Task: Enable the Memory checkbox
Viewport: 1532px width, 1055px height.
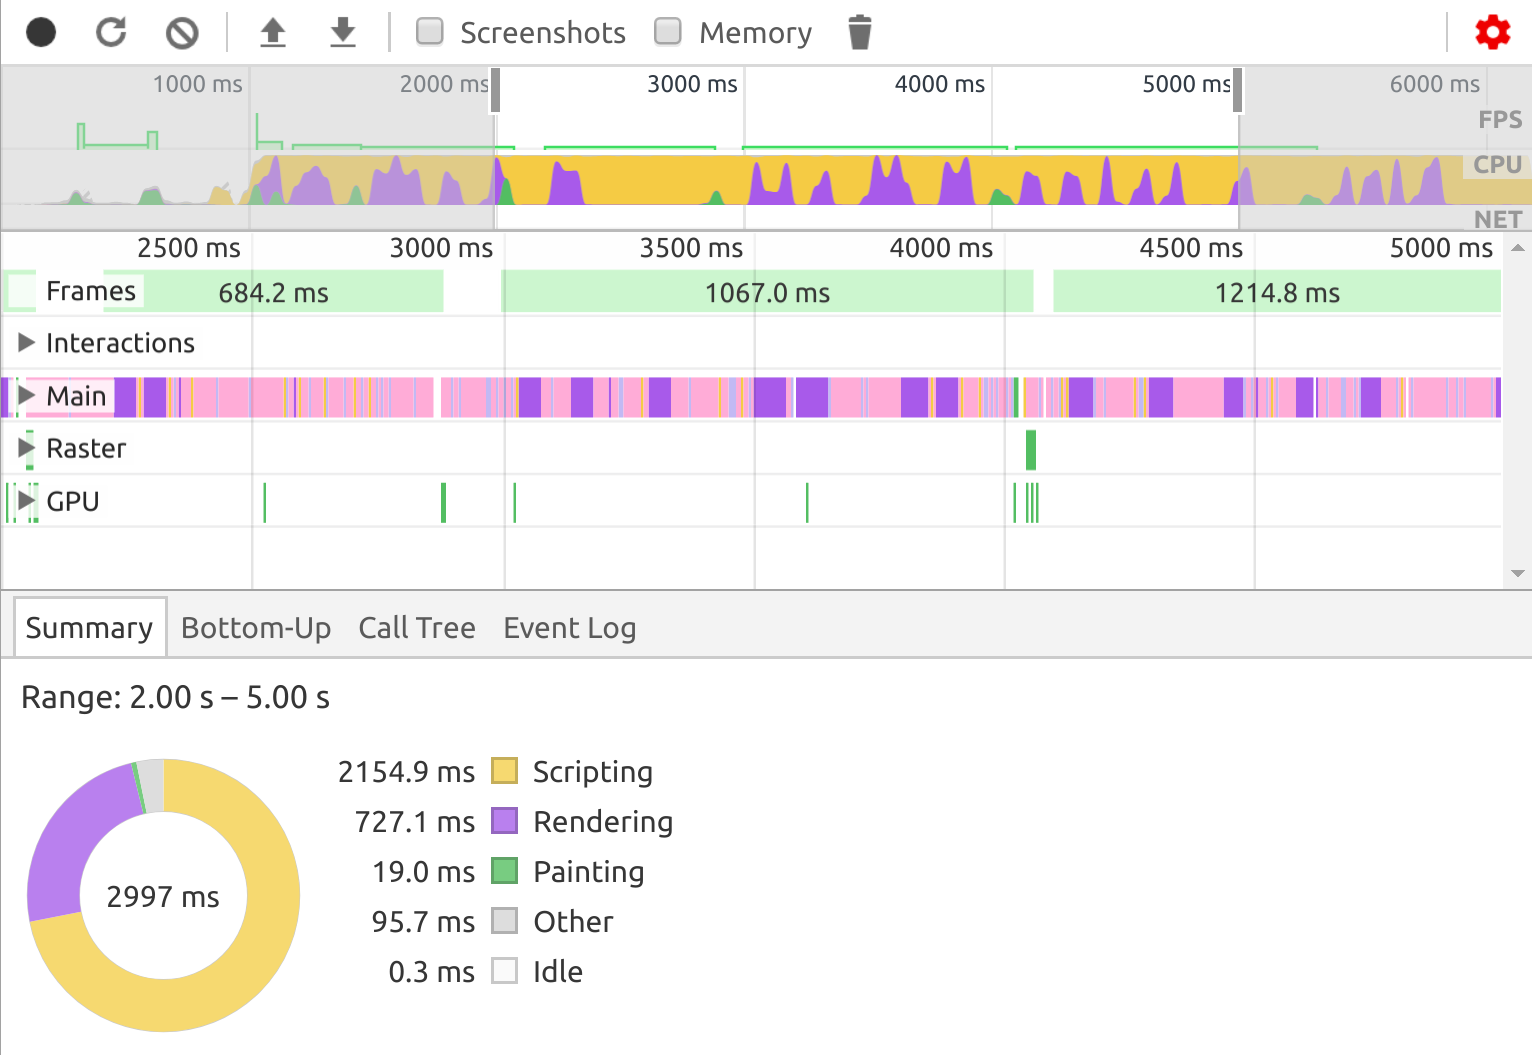Action: click(668, 32)
